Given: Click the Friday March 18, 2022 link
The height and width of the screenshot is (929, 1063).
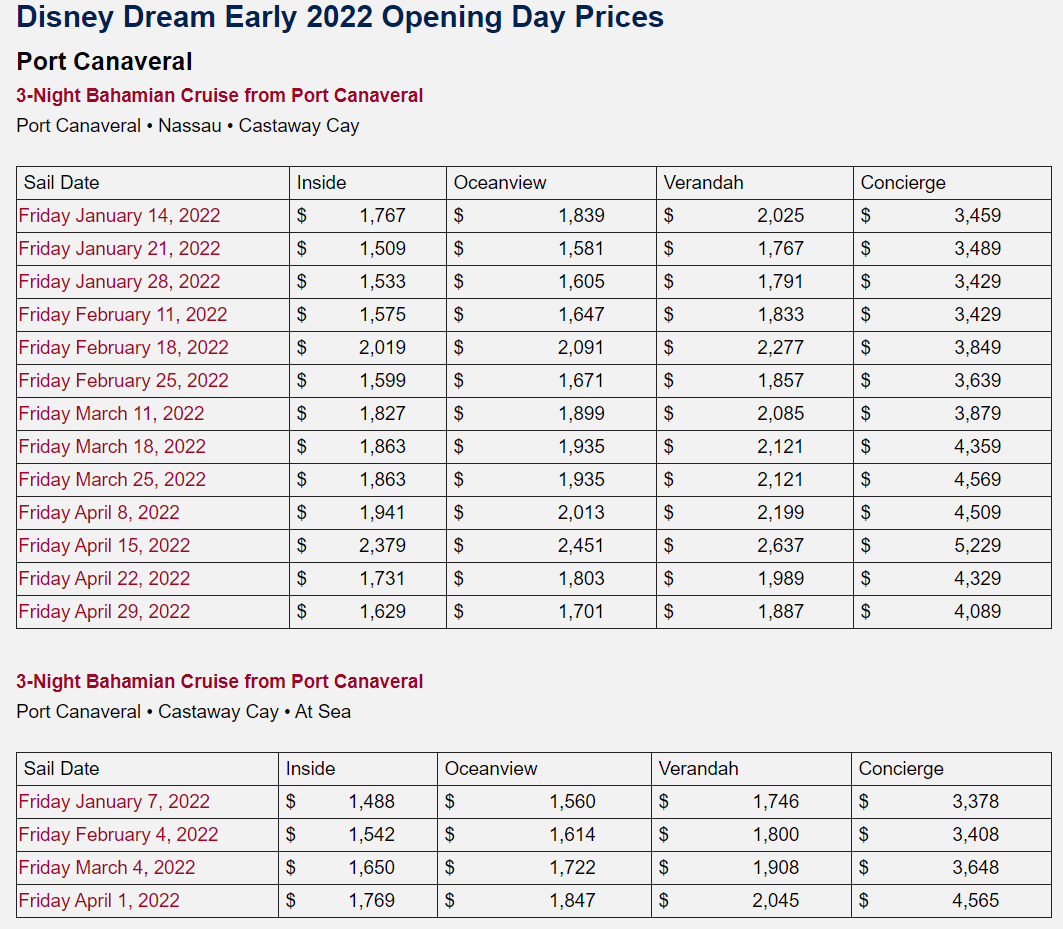Looking at the screenshot, I should 112,447.
